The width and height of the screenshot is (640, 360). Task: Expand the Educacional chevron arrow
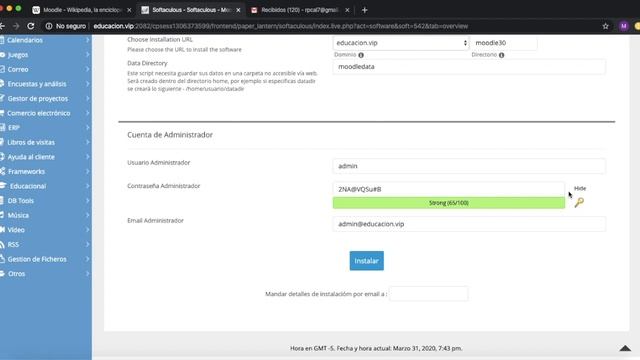click(x=87, y=186)
